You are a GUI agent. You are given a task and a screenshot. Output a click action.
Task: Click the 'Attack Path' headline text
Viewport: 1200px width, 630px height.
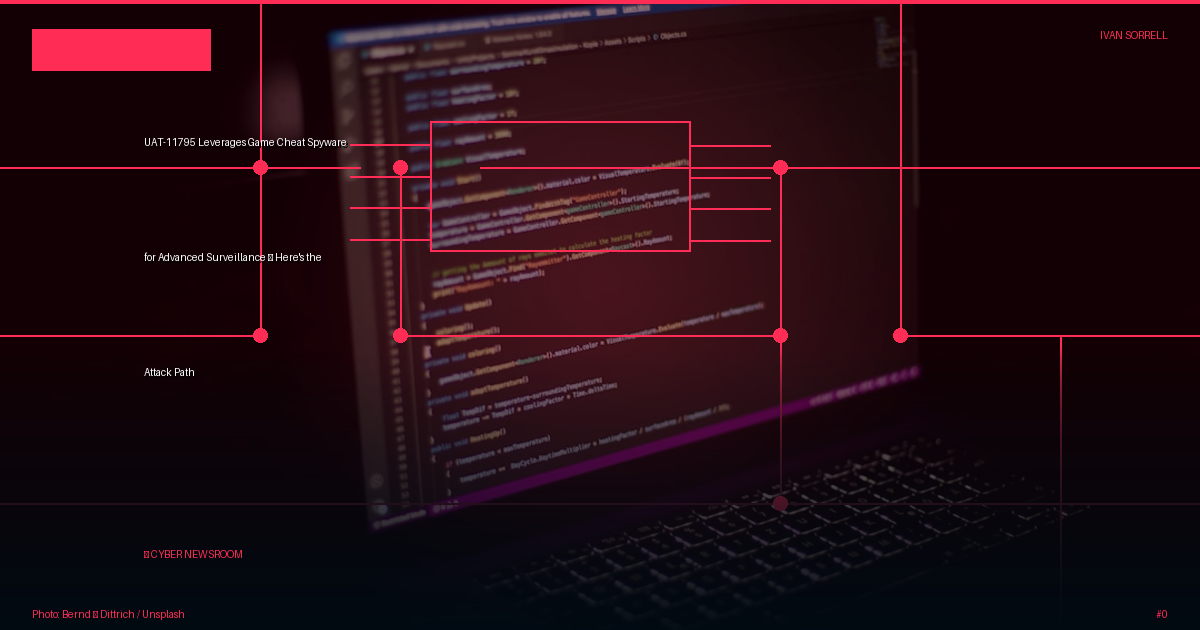click(169, 373)
